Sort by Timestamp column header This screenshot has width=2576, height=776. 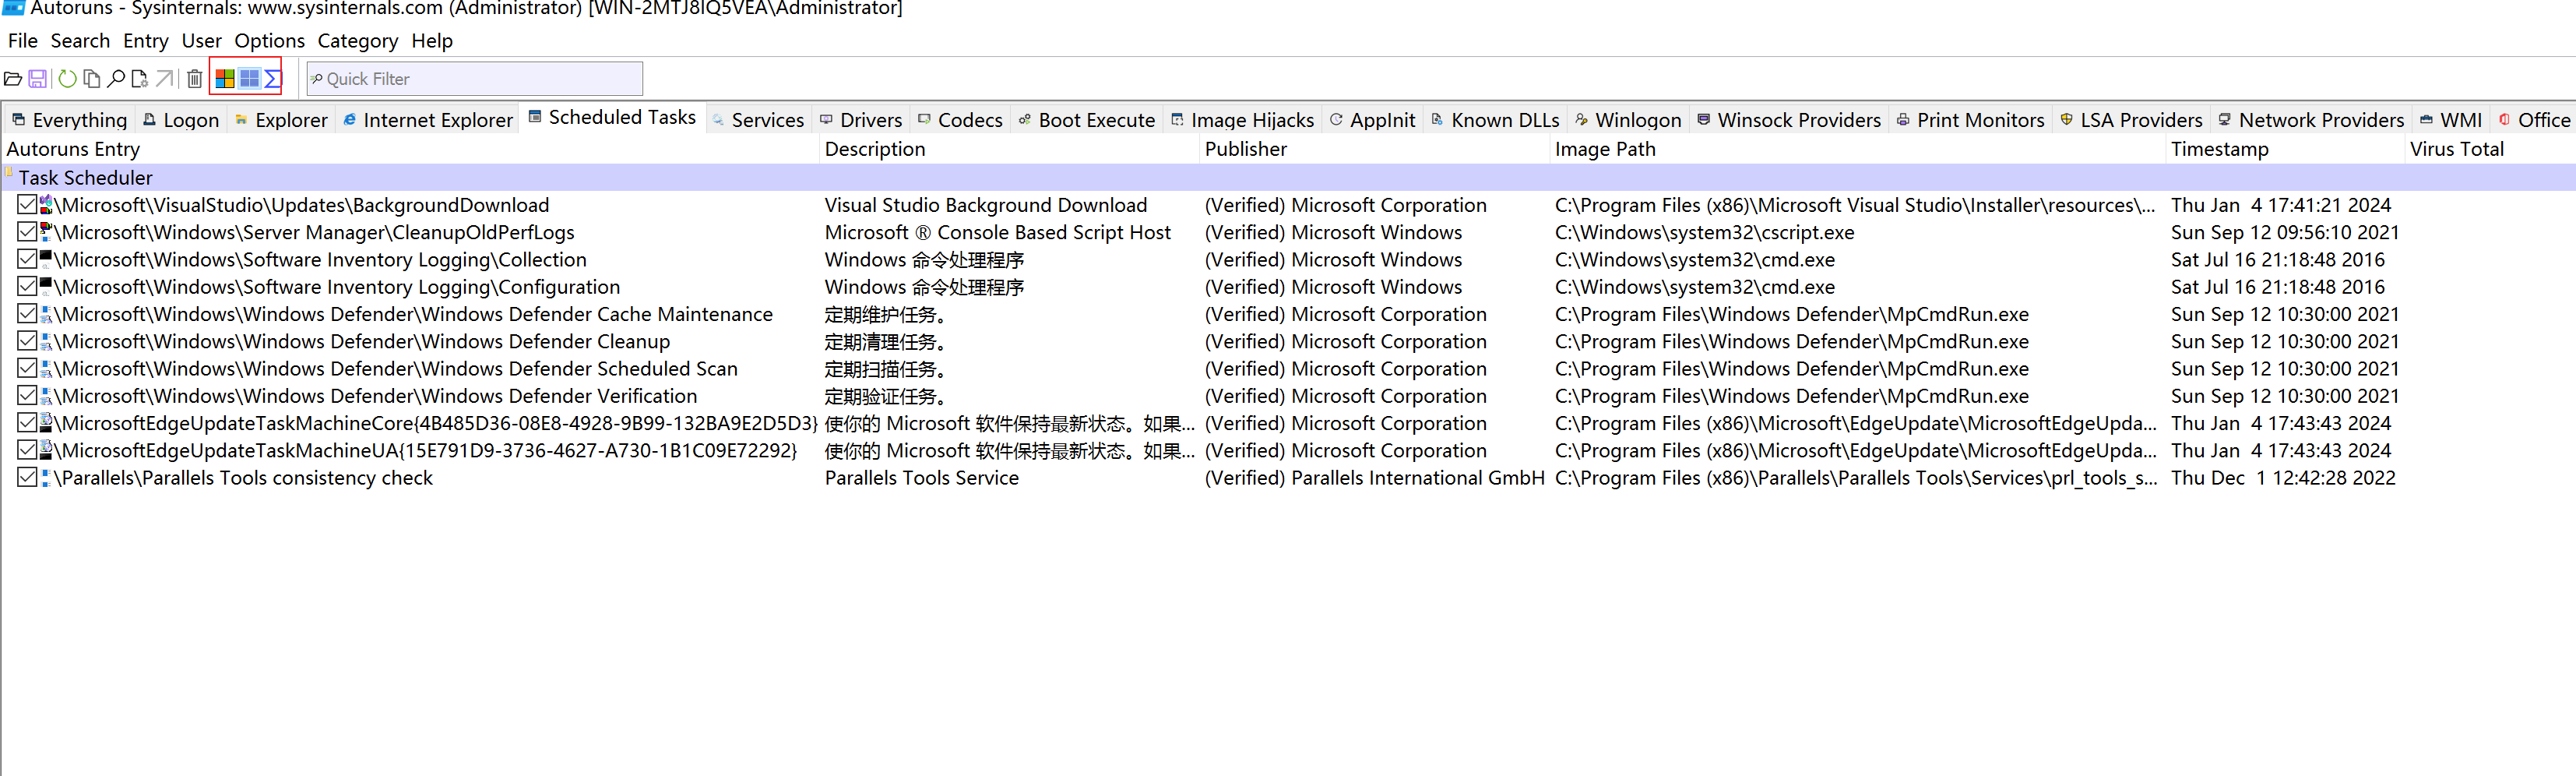click(x=2285, y=149)
